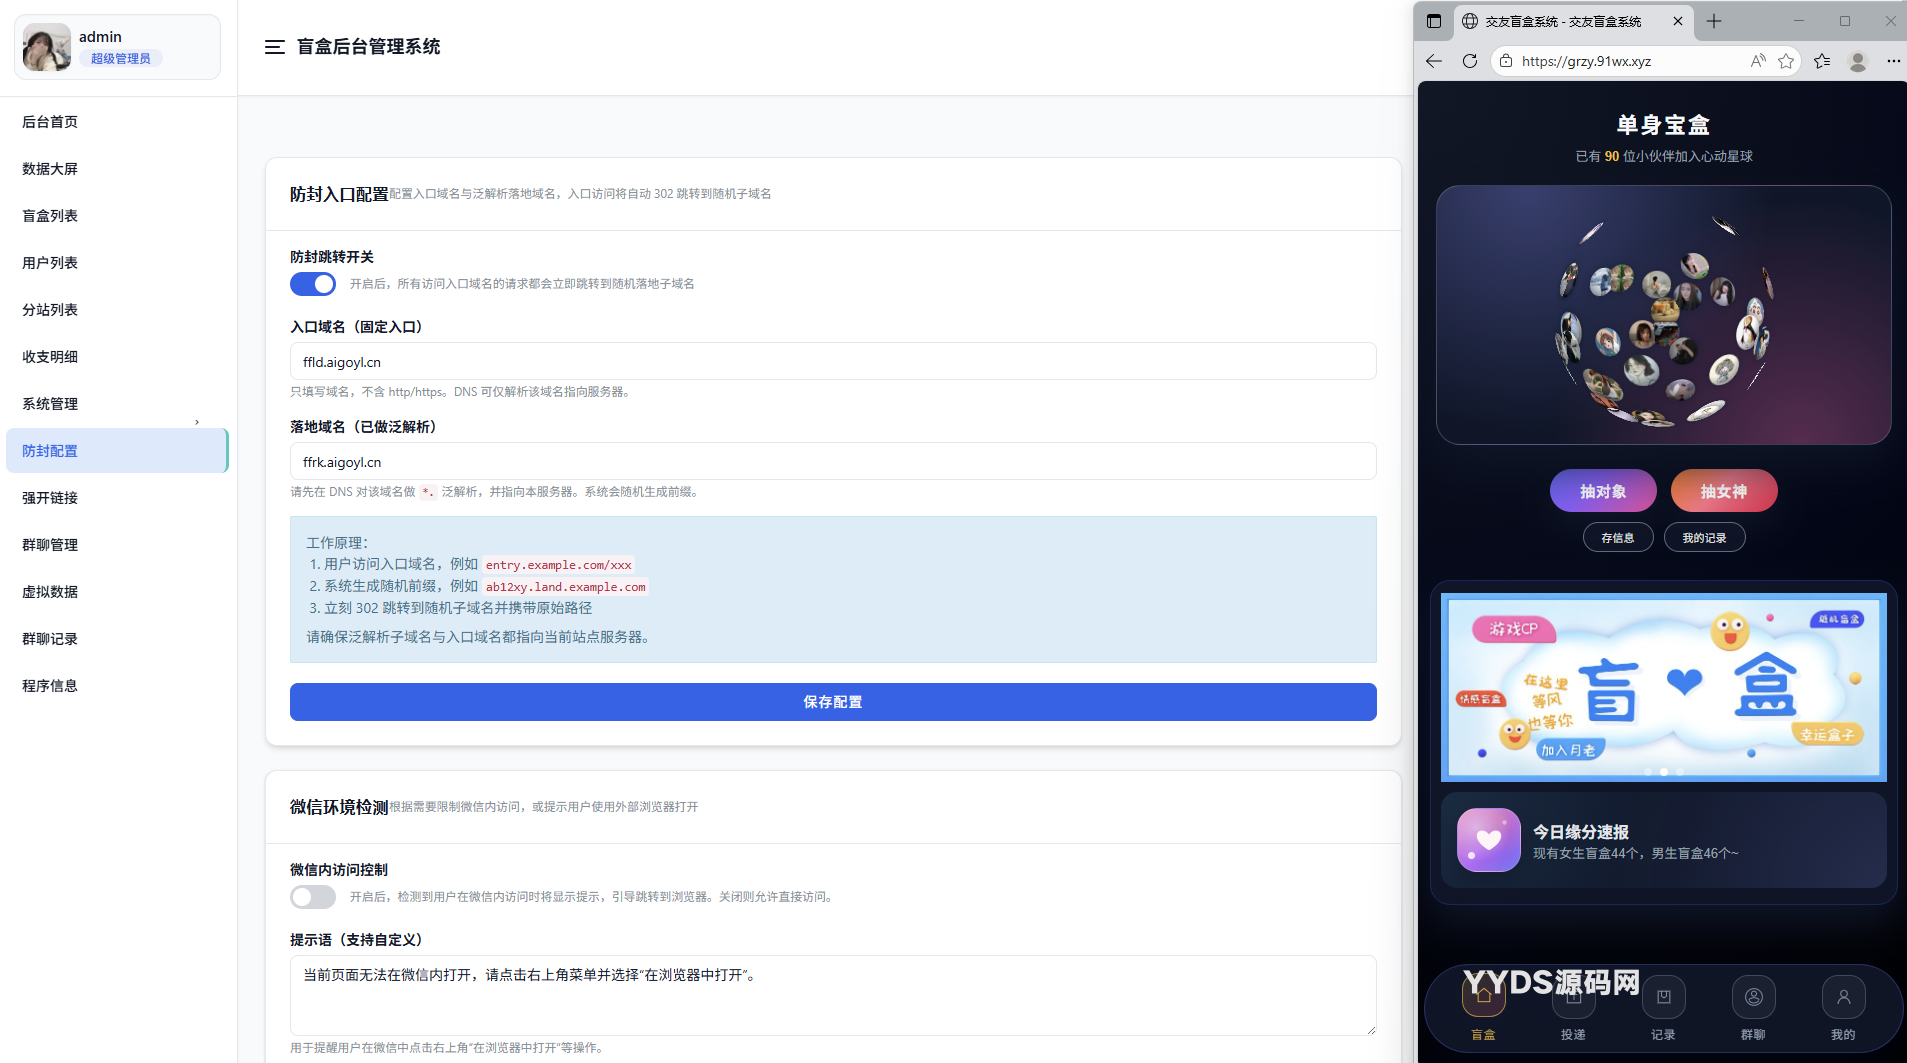This screenshot has width=1907, height=1063.
Task: Click the 盲盒 banner image
Action: click(1663, 687)
